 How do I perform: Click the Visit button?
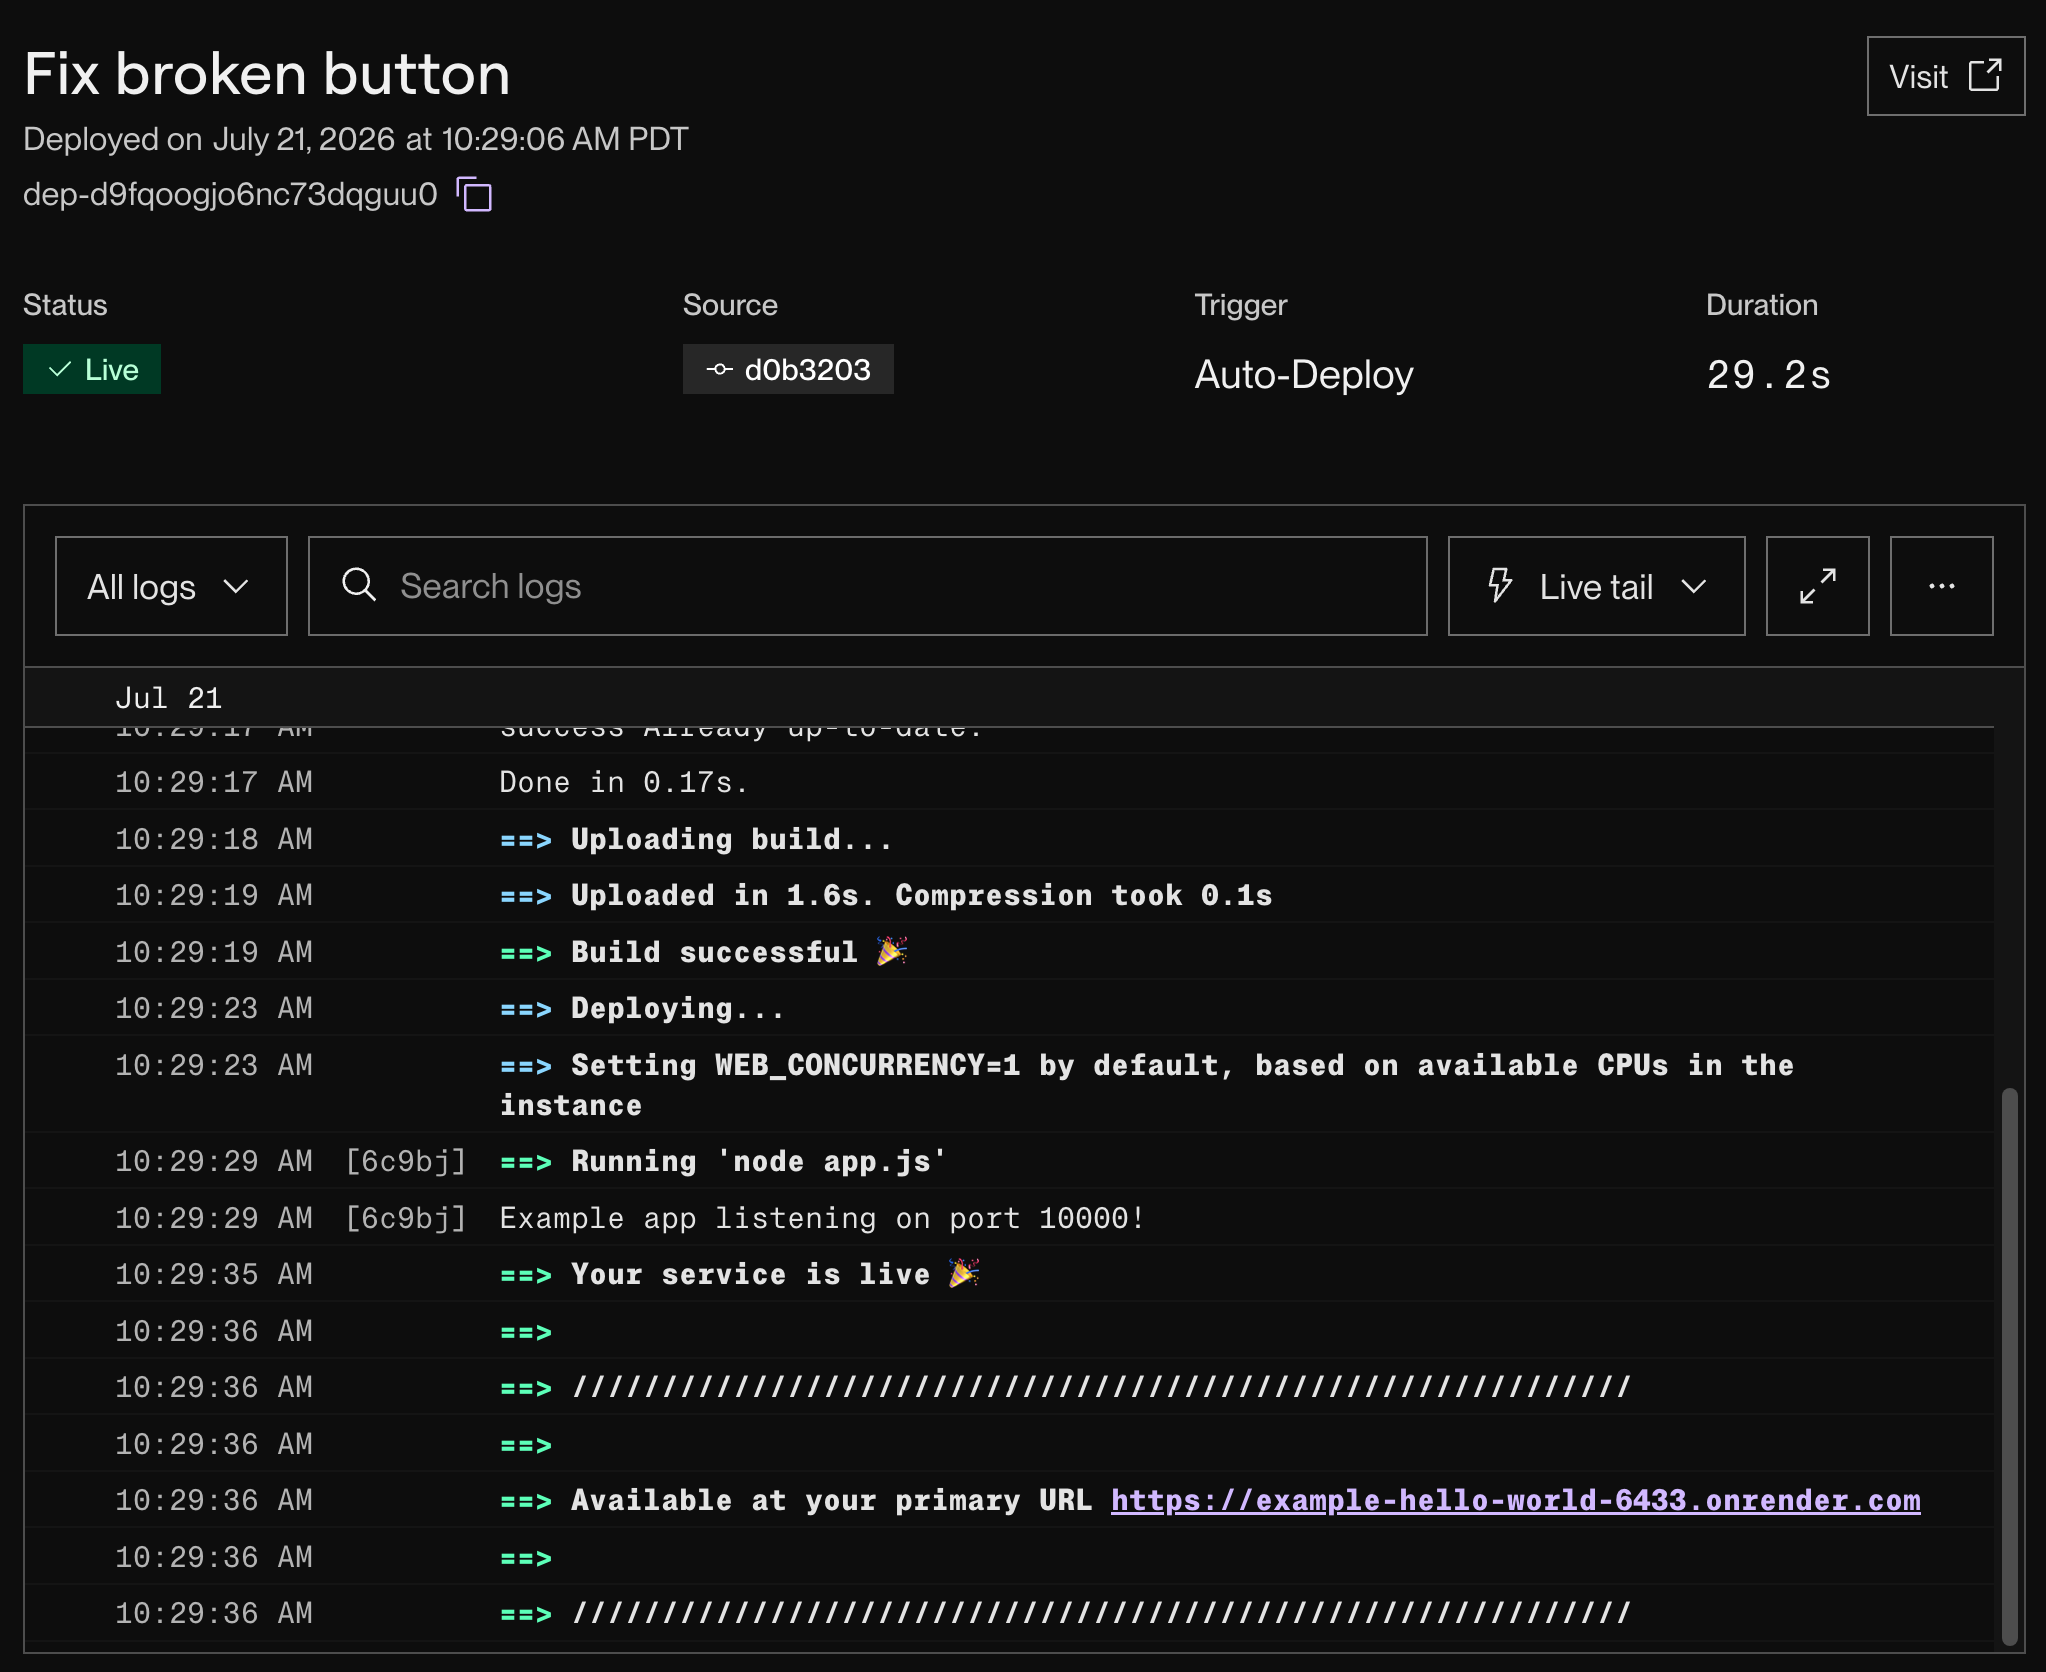coord(1945,76)
